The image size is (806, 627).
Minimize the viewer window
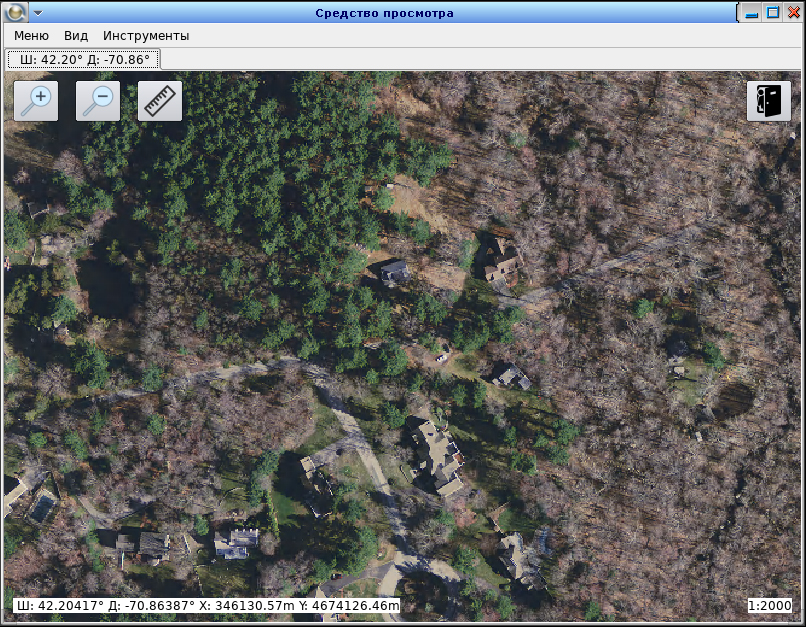tap(752, 13)
